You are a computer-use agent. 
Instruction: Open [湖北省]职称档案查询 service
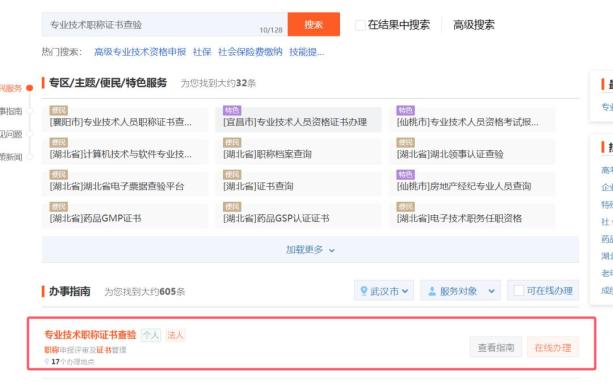(267, 154)
